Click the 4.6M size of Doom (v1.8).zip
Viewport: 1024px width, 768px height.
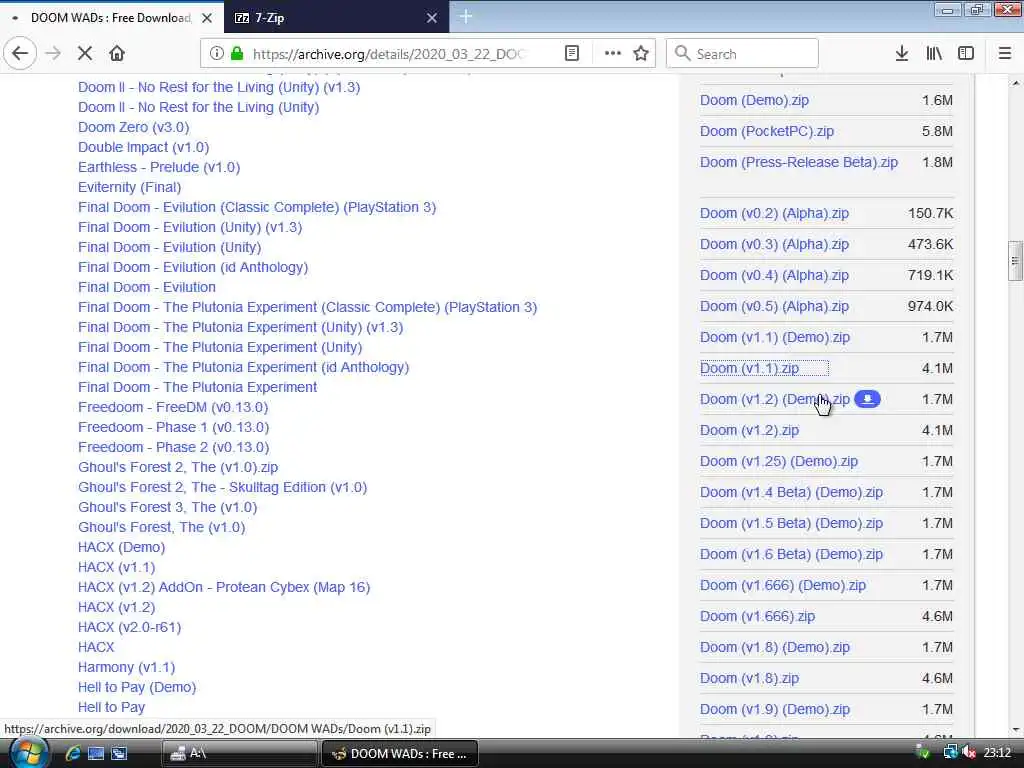(x=937, y=679)
